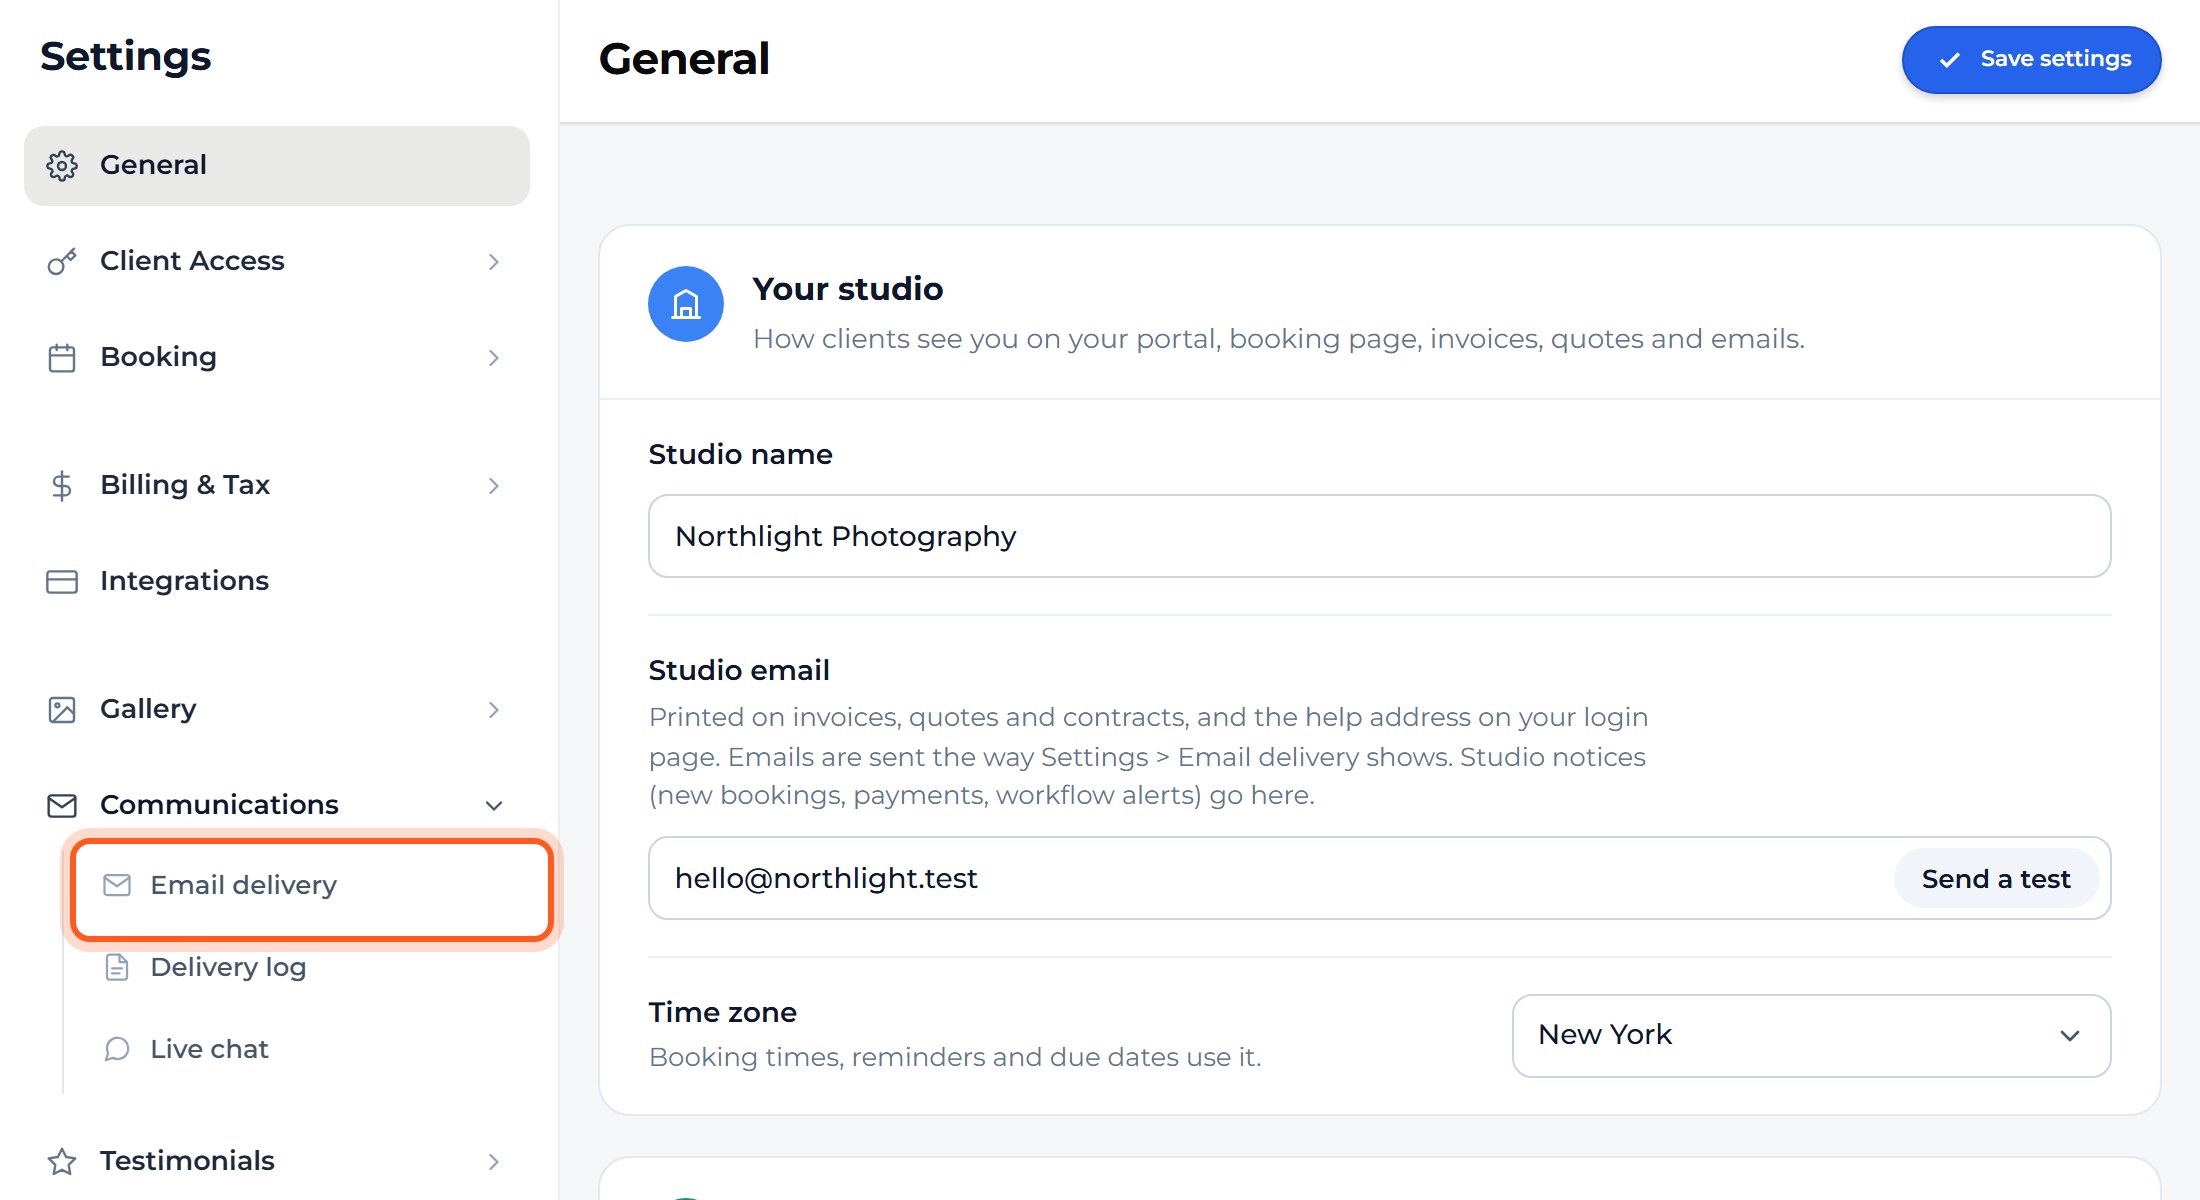Expand the Booking section chevron

(494, 358)
